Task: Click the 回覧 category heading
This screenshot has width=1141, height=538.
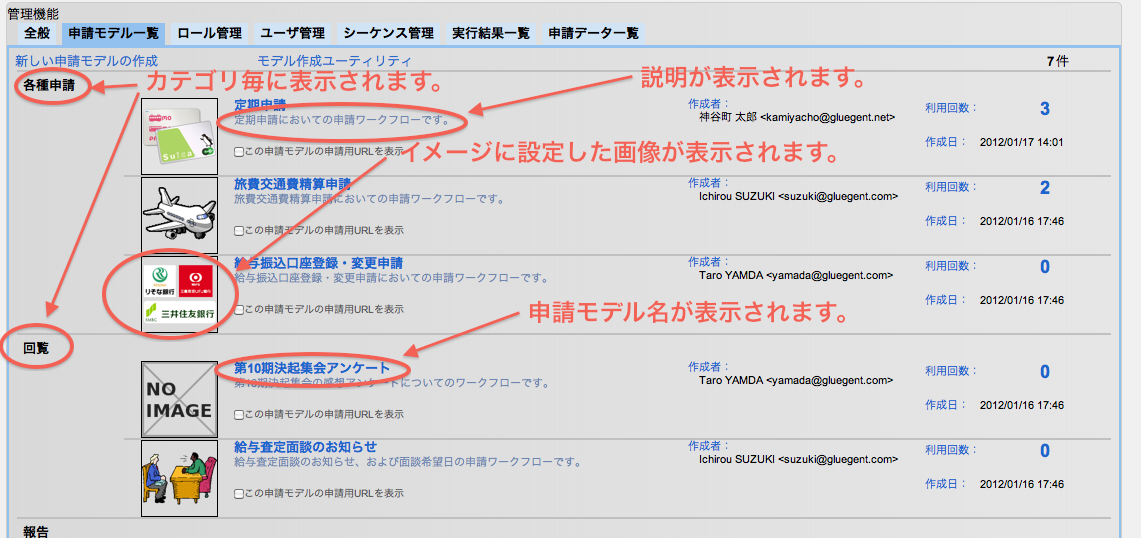Action: tap(36, 347)
